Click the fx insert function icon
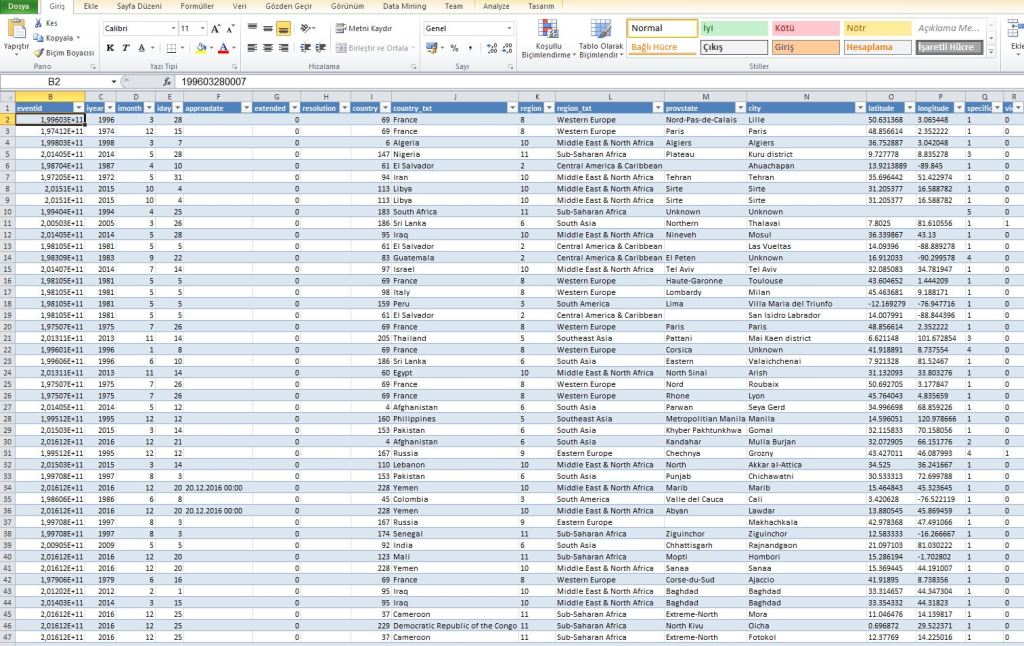The height and width of the screenshot is (646, 1024). point(166,81)
